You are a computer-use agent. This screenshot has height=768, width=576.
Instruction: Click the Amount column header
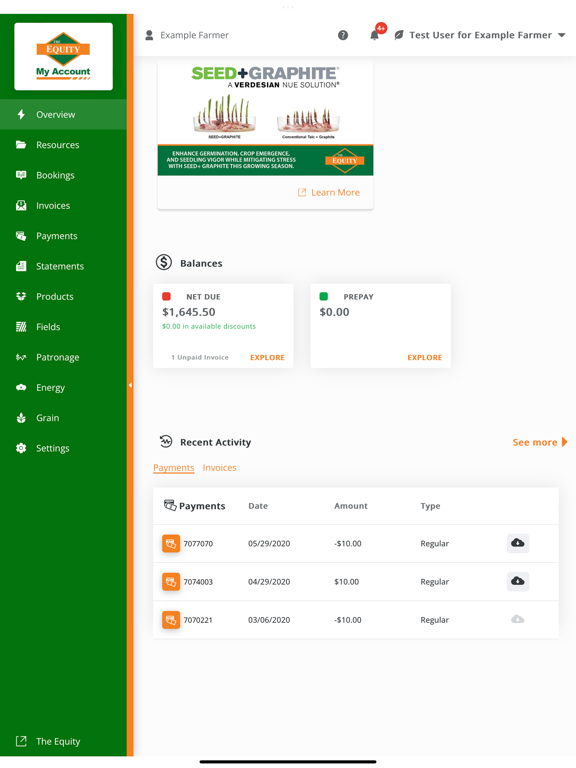coord(351,506)
